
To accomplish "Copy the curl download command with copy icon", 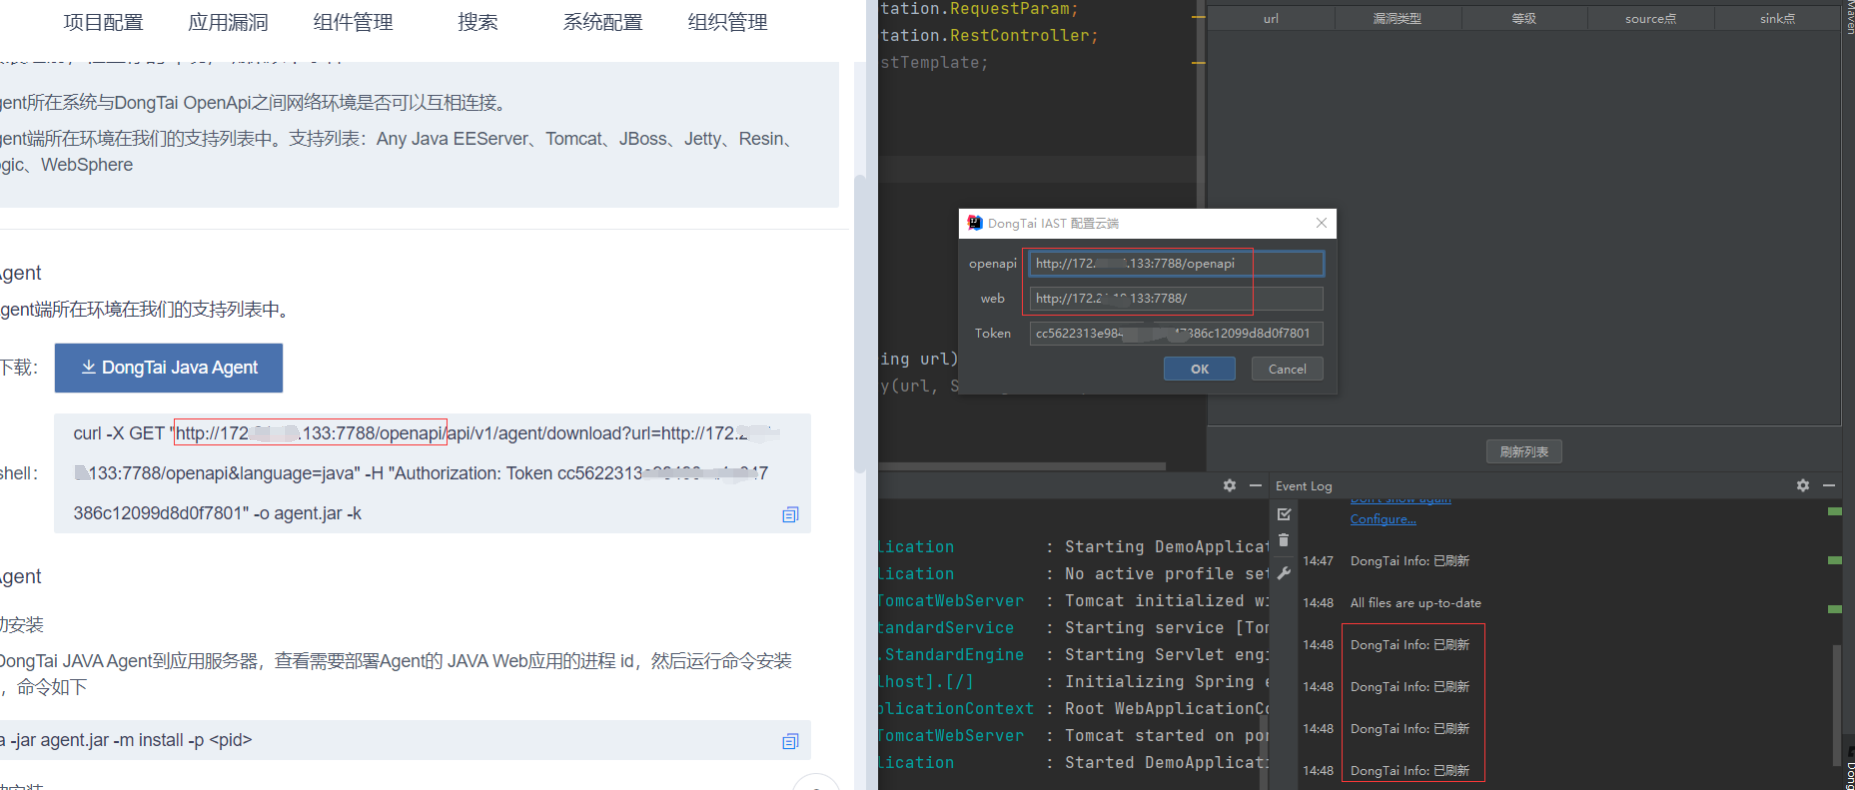I will click(x=790, y=515).
